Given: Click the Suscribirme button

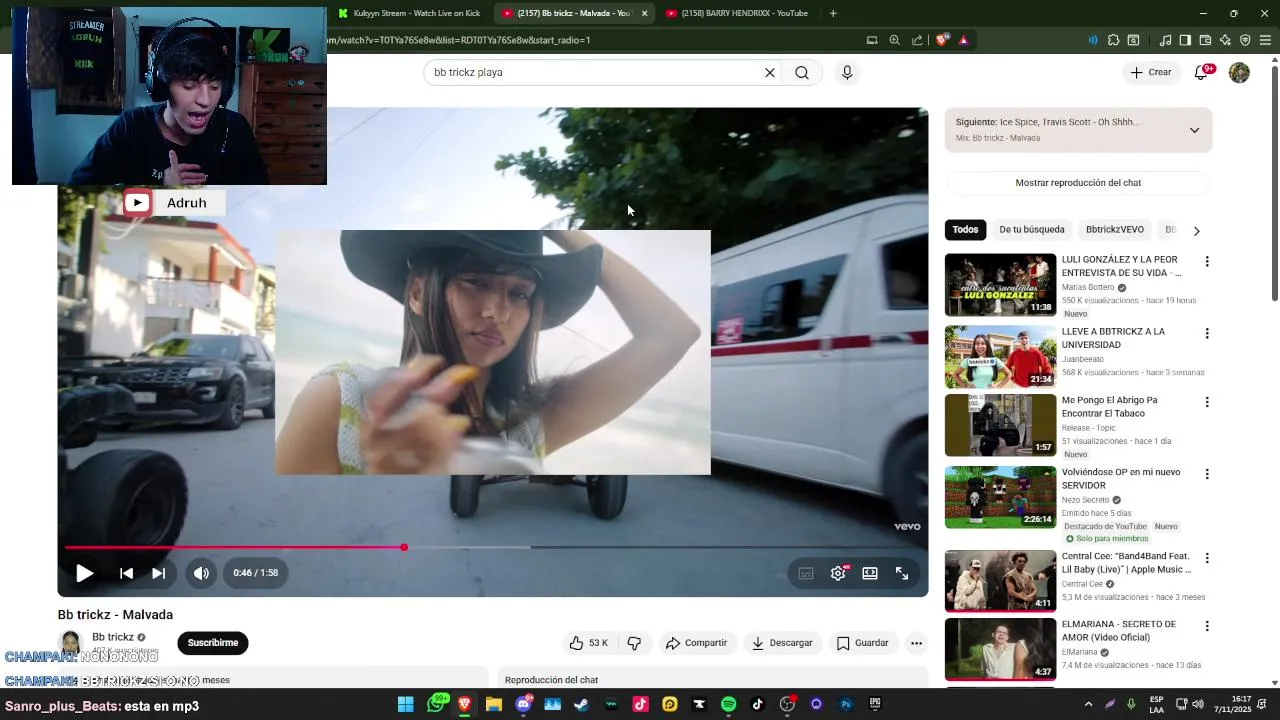Looking at the screenshot, I should (x=213, y=643).
